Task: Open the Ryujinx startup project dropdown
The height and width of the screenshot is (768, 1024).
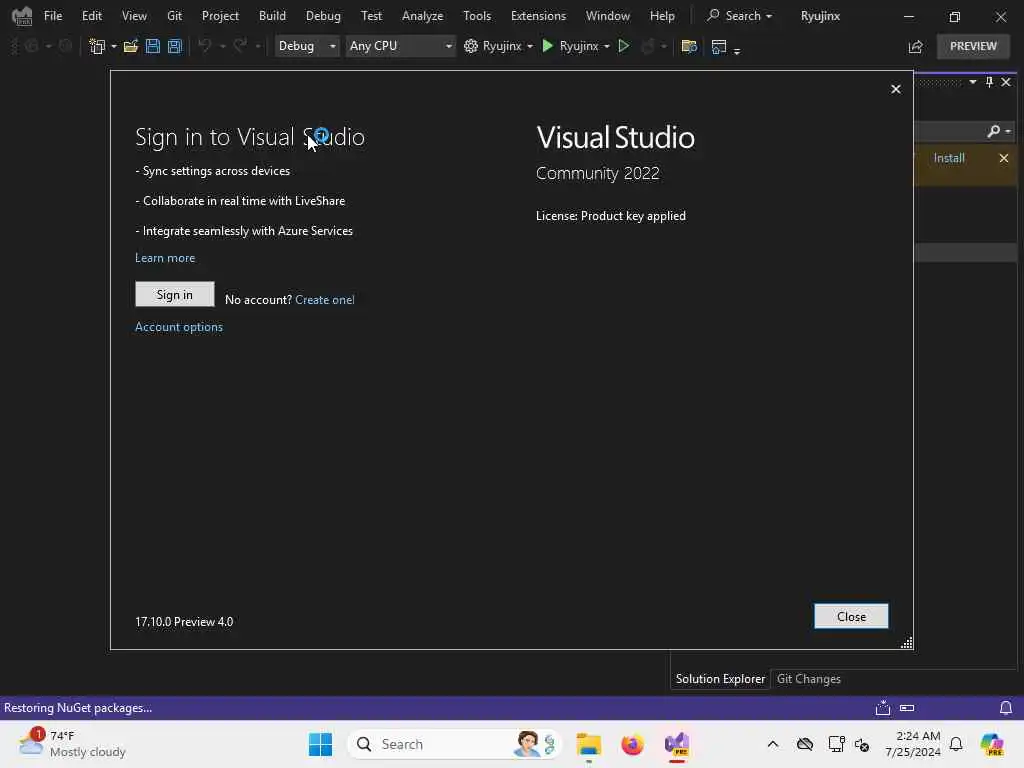Action: coord(498,46)
